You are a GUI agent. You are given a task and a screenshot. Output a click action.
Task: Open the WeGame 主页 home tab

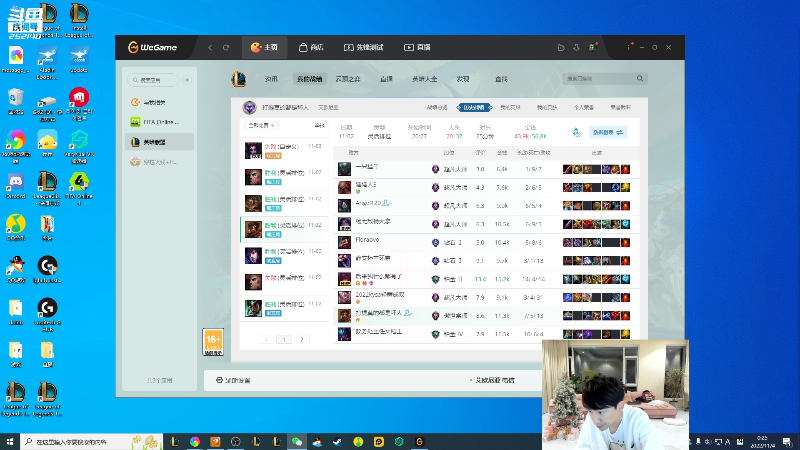pos(264,47)
